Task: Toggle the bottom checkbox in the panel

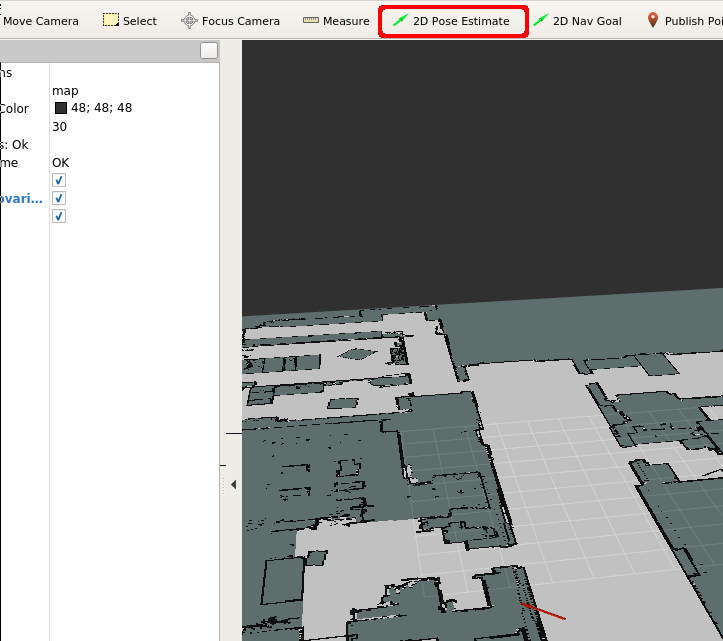Action: pos(59,216)
